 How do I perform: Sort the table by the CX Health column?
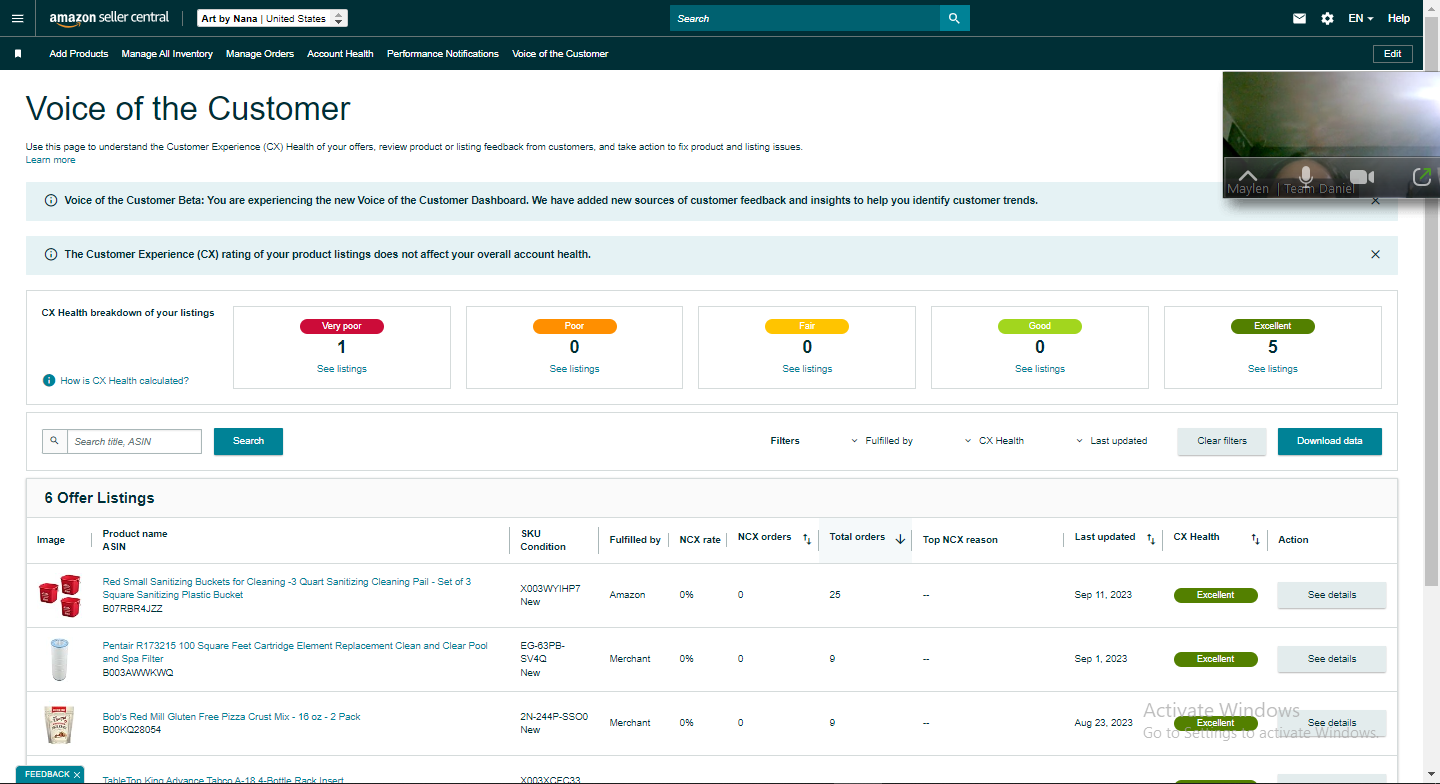tap(1255, 539)
